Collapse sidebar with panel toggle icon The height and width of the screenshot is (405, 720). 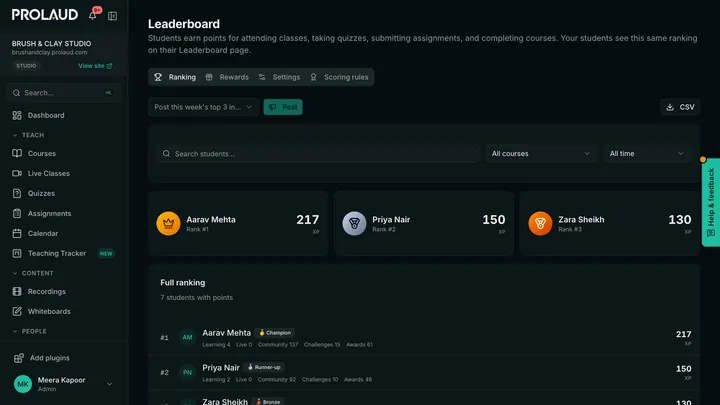[x=112, y=16]
